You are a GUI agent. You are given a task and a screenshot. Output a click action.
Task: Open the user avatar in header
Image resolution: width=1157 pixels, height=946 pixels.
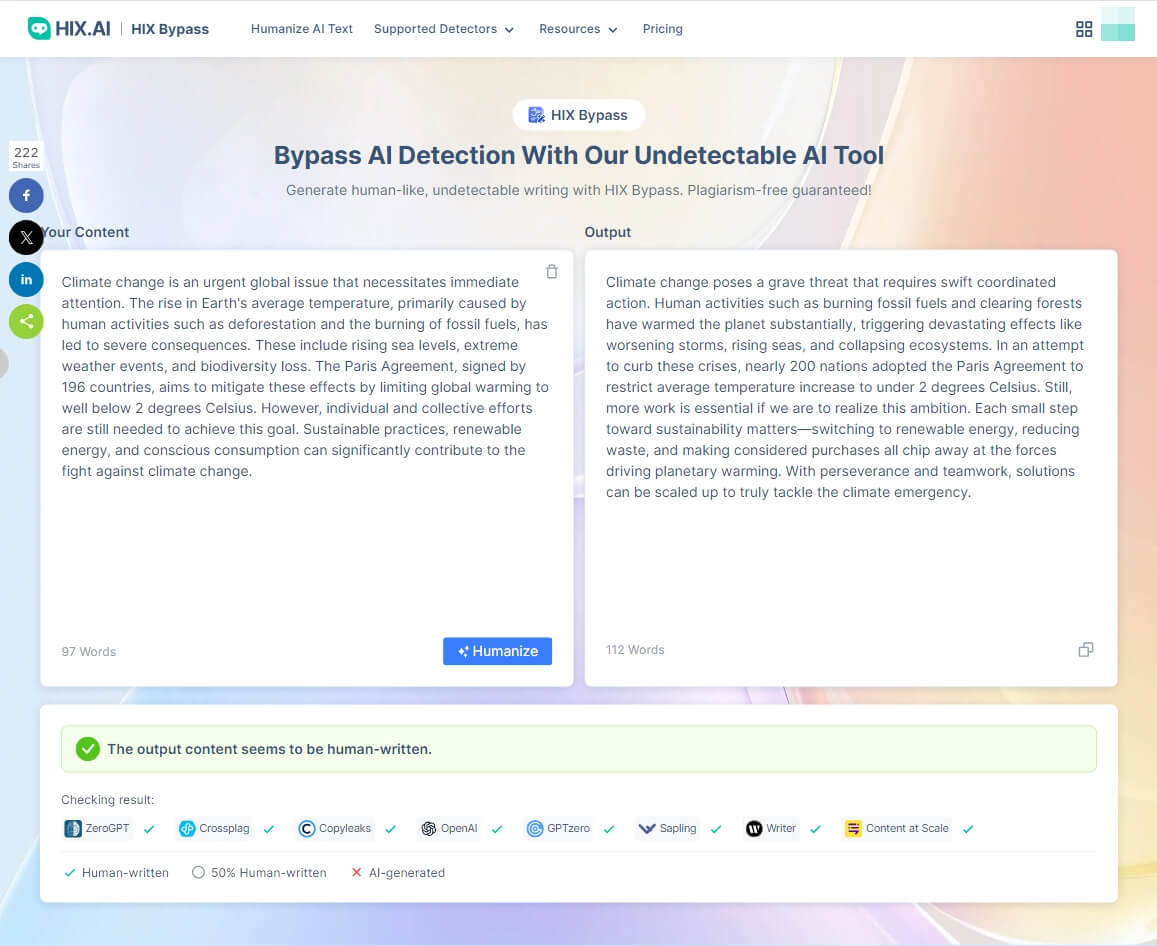click(x=1117, y=24)
